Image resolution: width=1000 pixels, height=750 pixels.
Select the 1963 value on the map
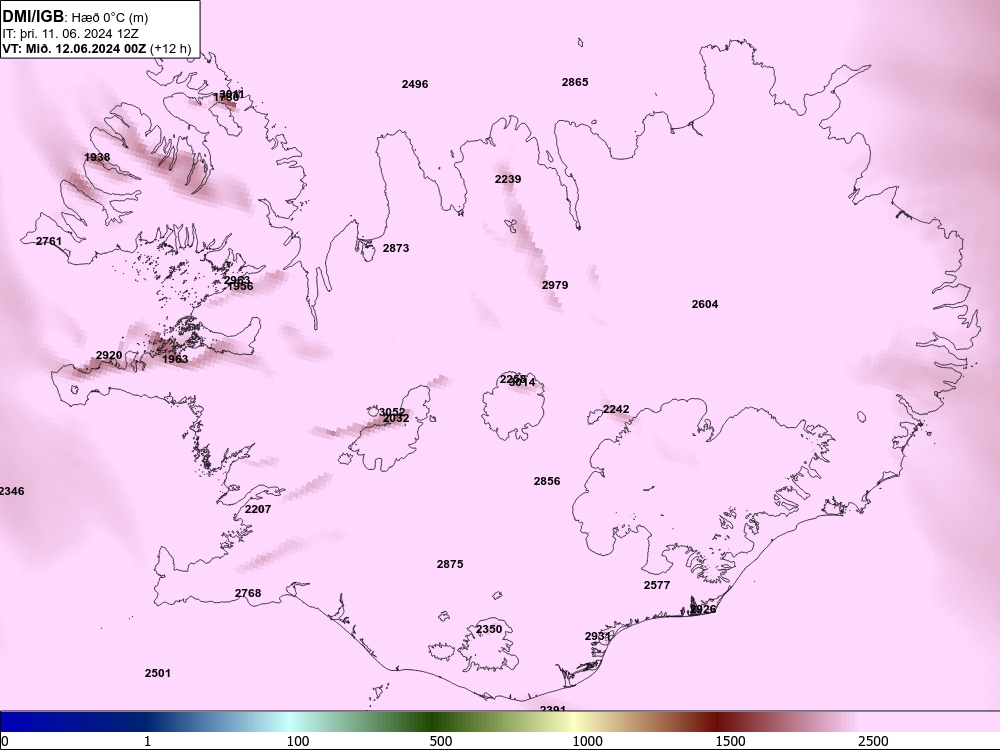tap(175, 359)
